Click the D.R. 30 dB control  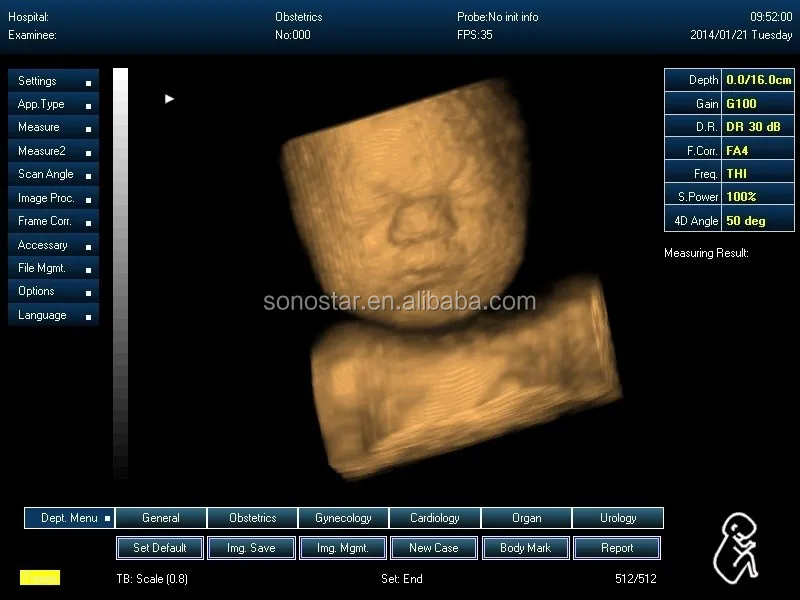pos(728,126)
